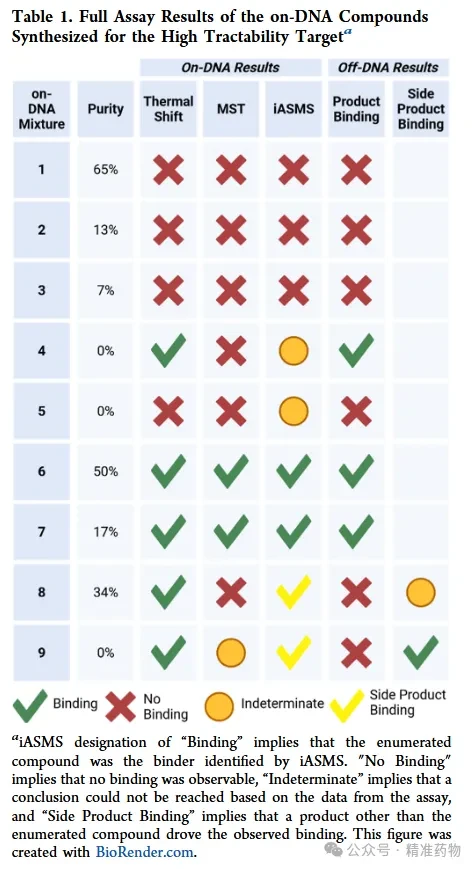Click mixture 9 Side Product Binding green check
The image size is (476, 869).
(421, 652)
